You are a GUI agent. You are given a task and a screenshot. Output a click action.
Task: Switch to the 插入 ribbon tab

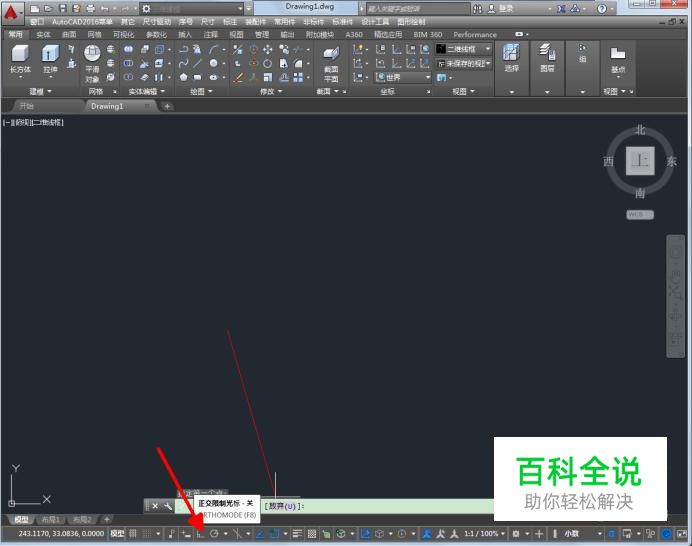click(184, 34)
